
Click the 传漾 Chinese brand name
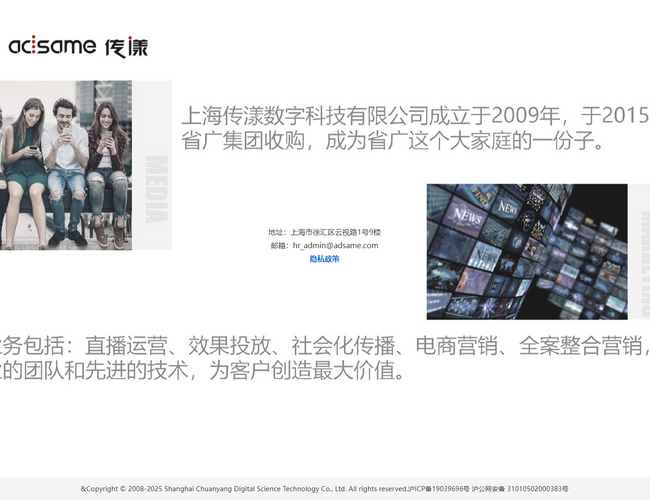pyautogui.click(x=126, y=46)
